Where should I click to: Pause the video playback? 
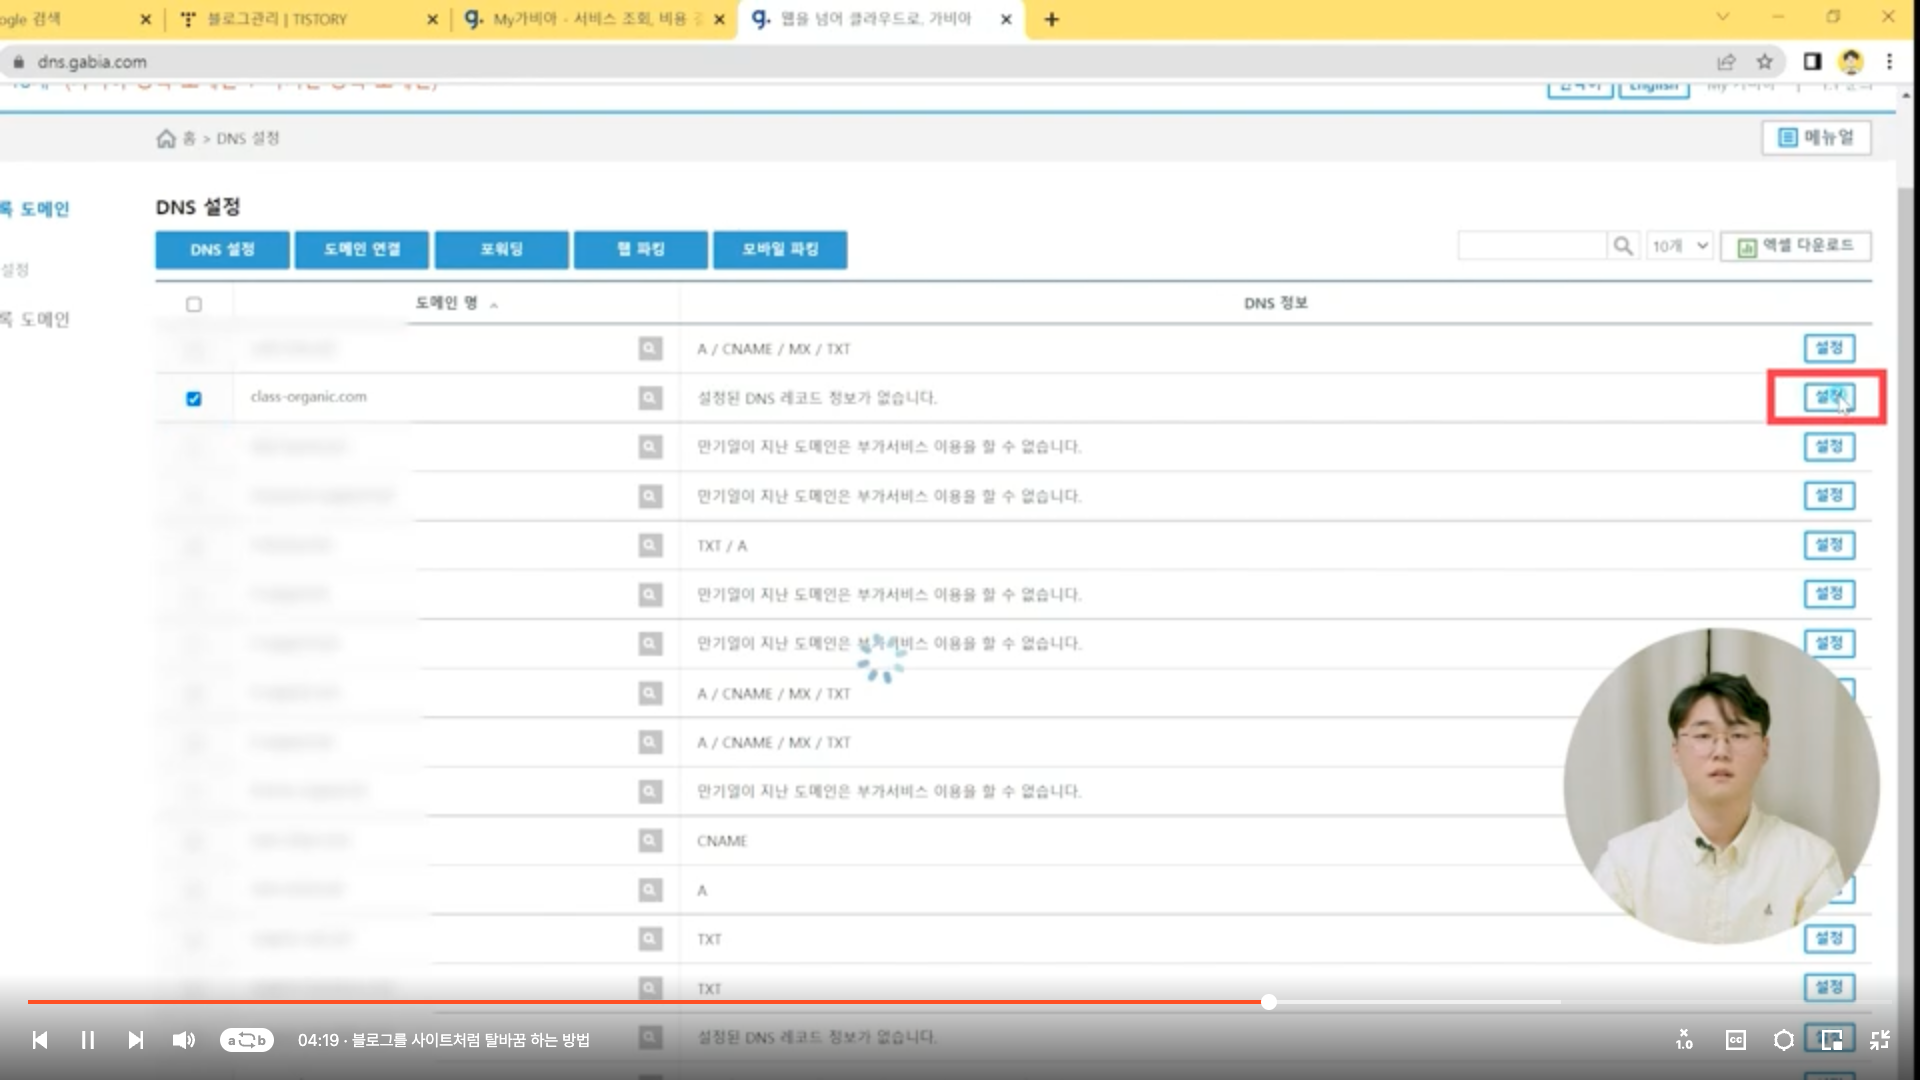88,1040
